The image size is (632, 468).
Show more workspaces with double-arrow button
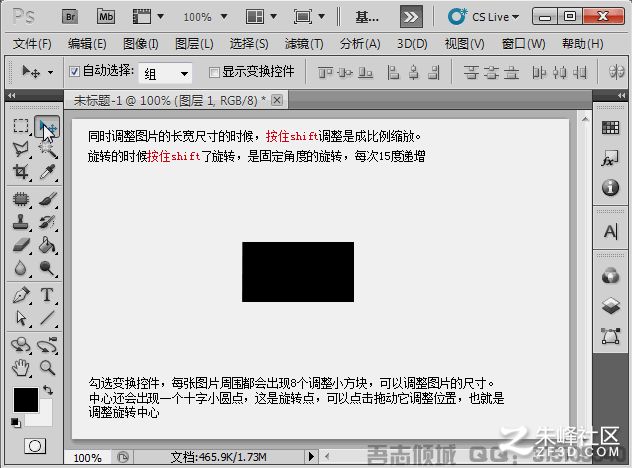[411, 17]
